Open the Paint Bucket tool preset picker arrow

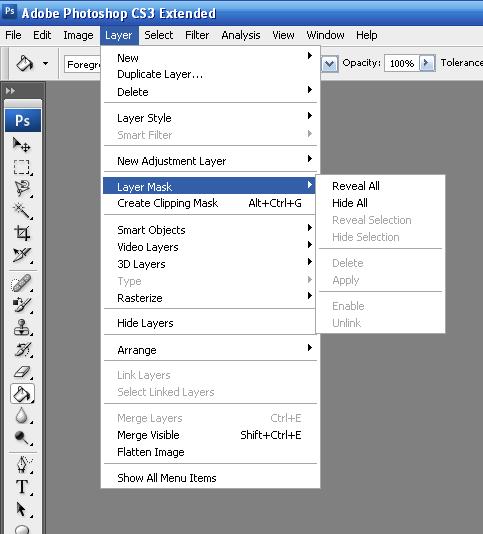pyautogui.click(x=45, y=63)
